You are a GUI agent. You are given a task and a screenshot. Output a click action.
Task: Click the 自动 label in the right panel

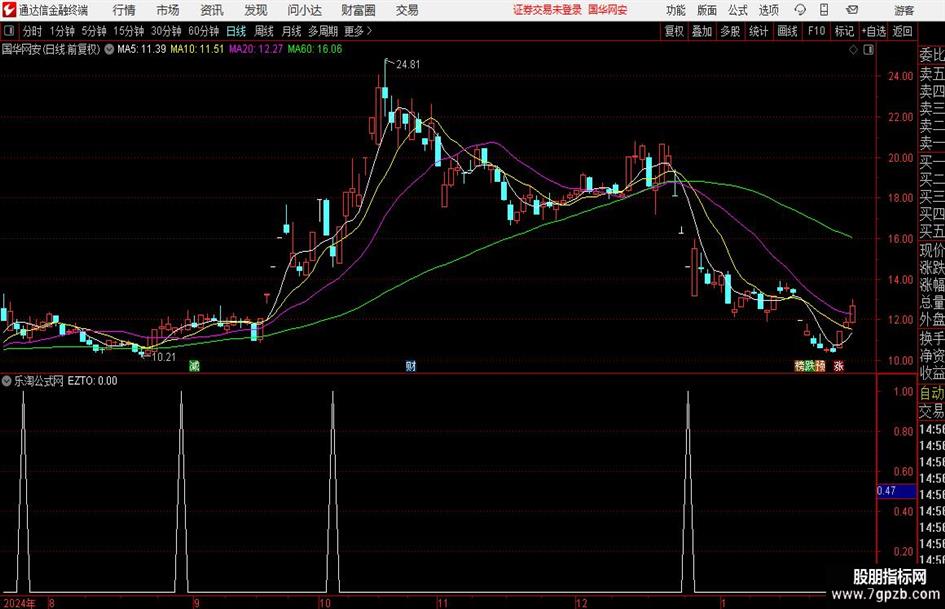pos(932,393)
